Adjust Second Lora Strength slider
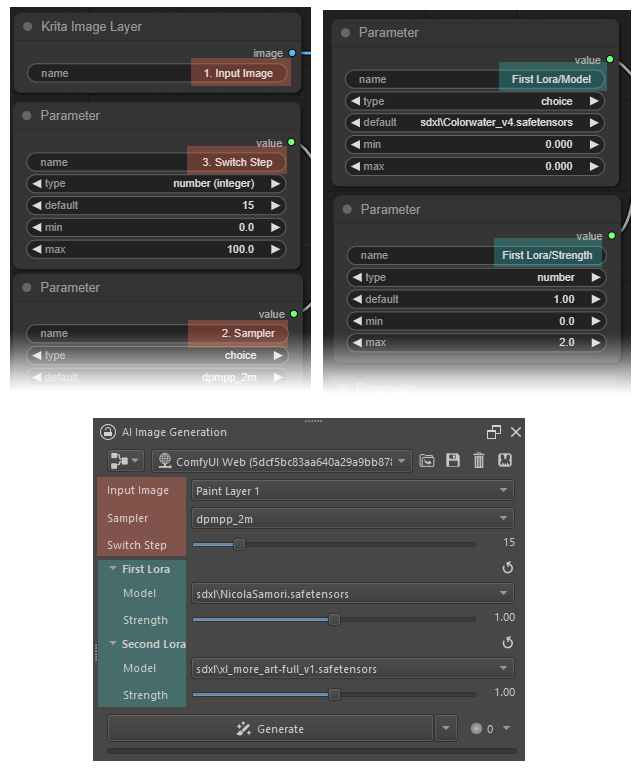The image size is (640, 768). 334,694
